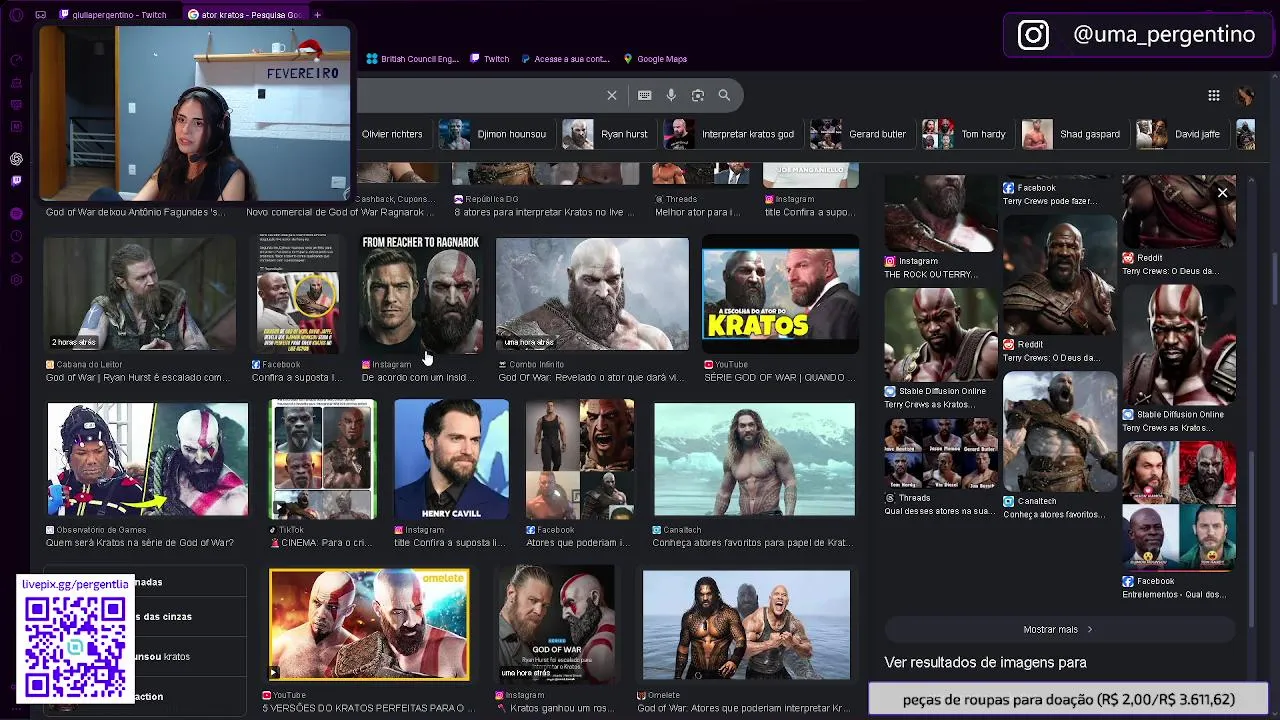Open the Henry Cavill image result

tap(451, 459)
